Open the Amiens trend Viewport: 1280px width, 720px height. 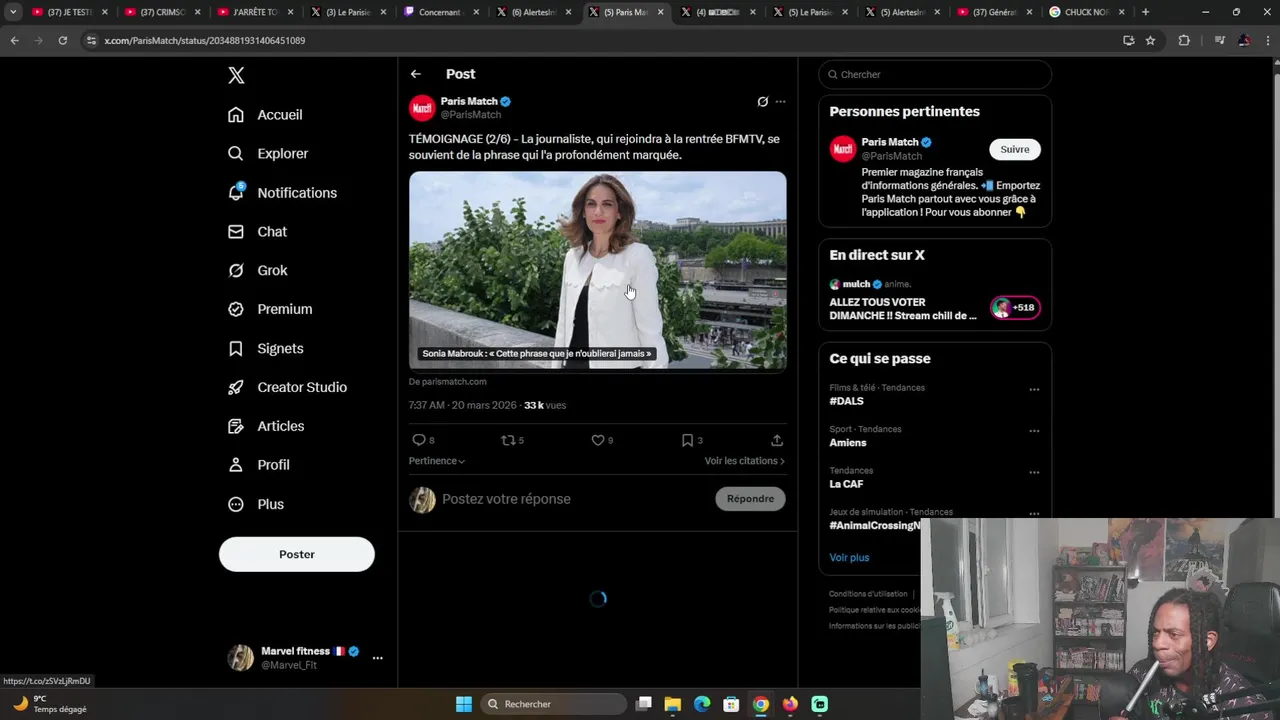tap(848, 443)
